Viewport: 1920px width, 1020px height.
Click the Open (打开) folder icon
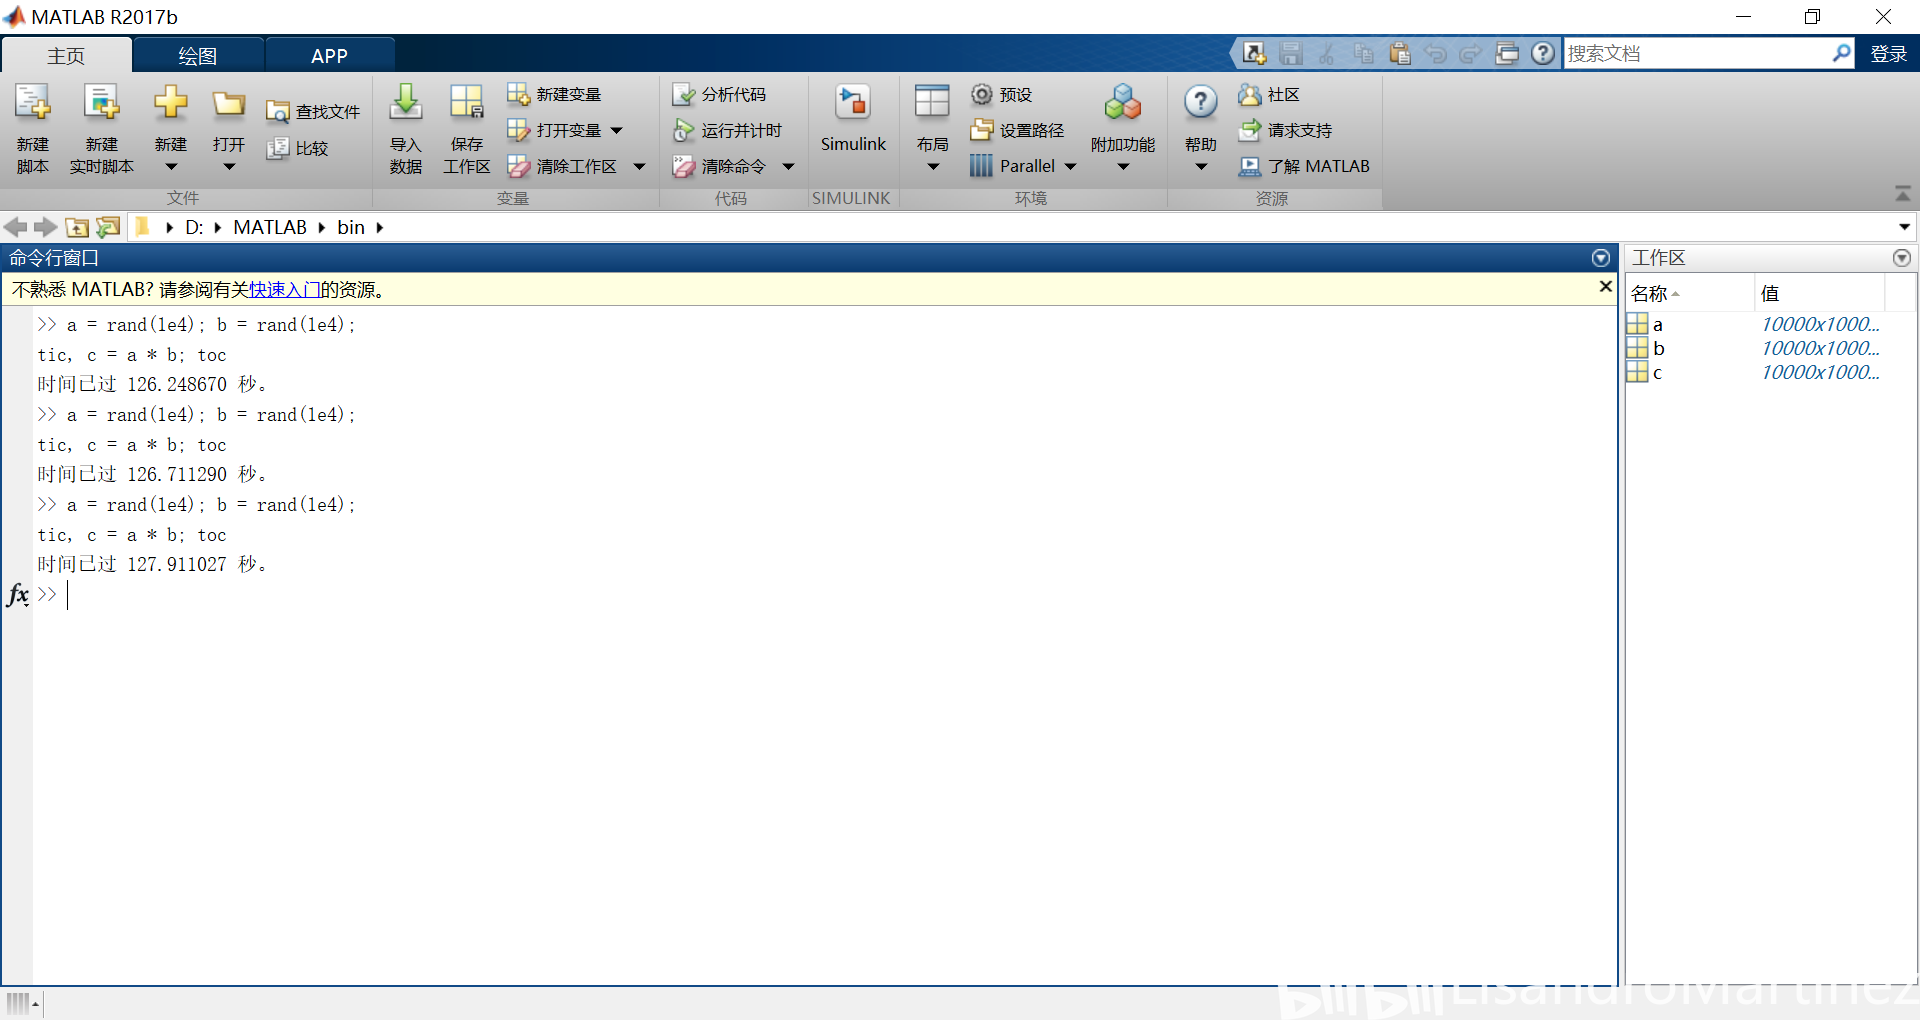(x=229, y=103)
